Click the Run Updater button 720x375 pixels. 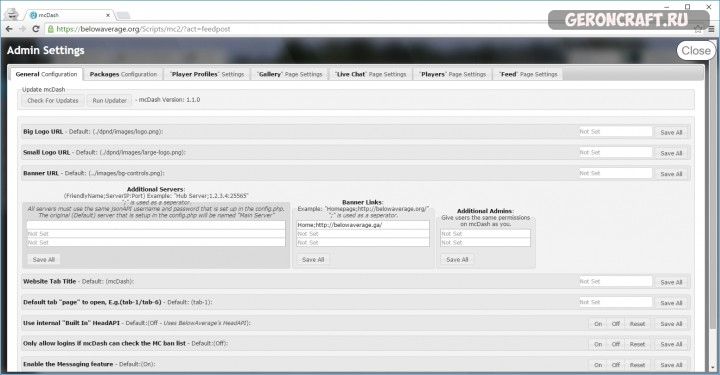[x=109, y=101]
